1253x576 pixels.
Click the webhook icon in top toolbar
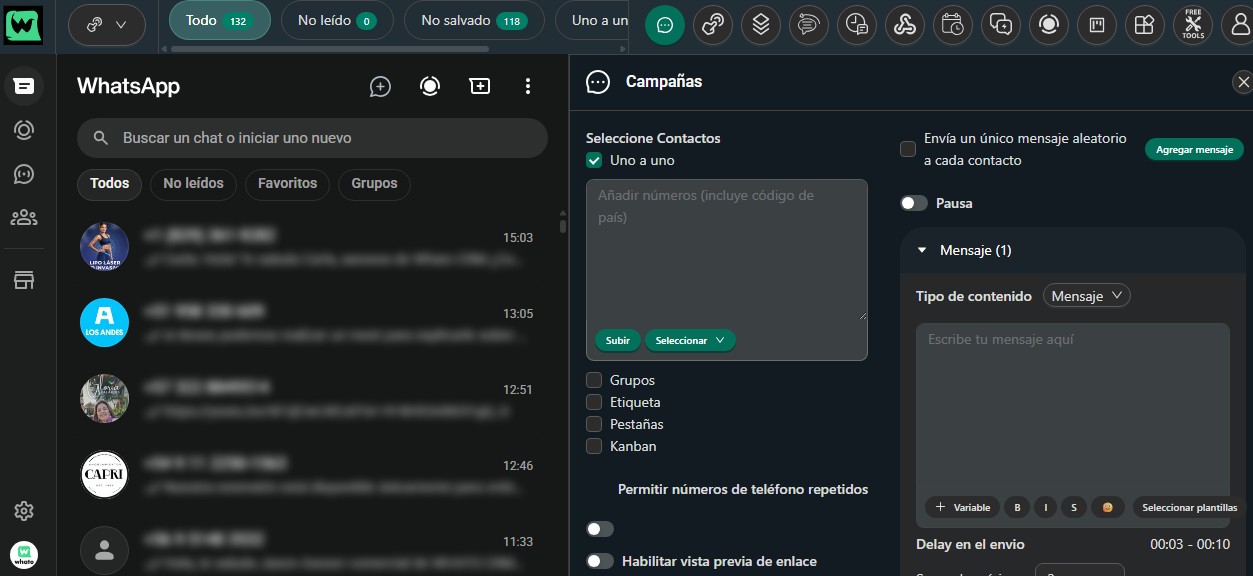(905, 25)
